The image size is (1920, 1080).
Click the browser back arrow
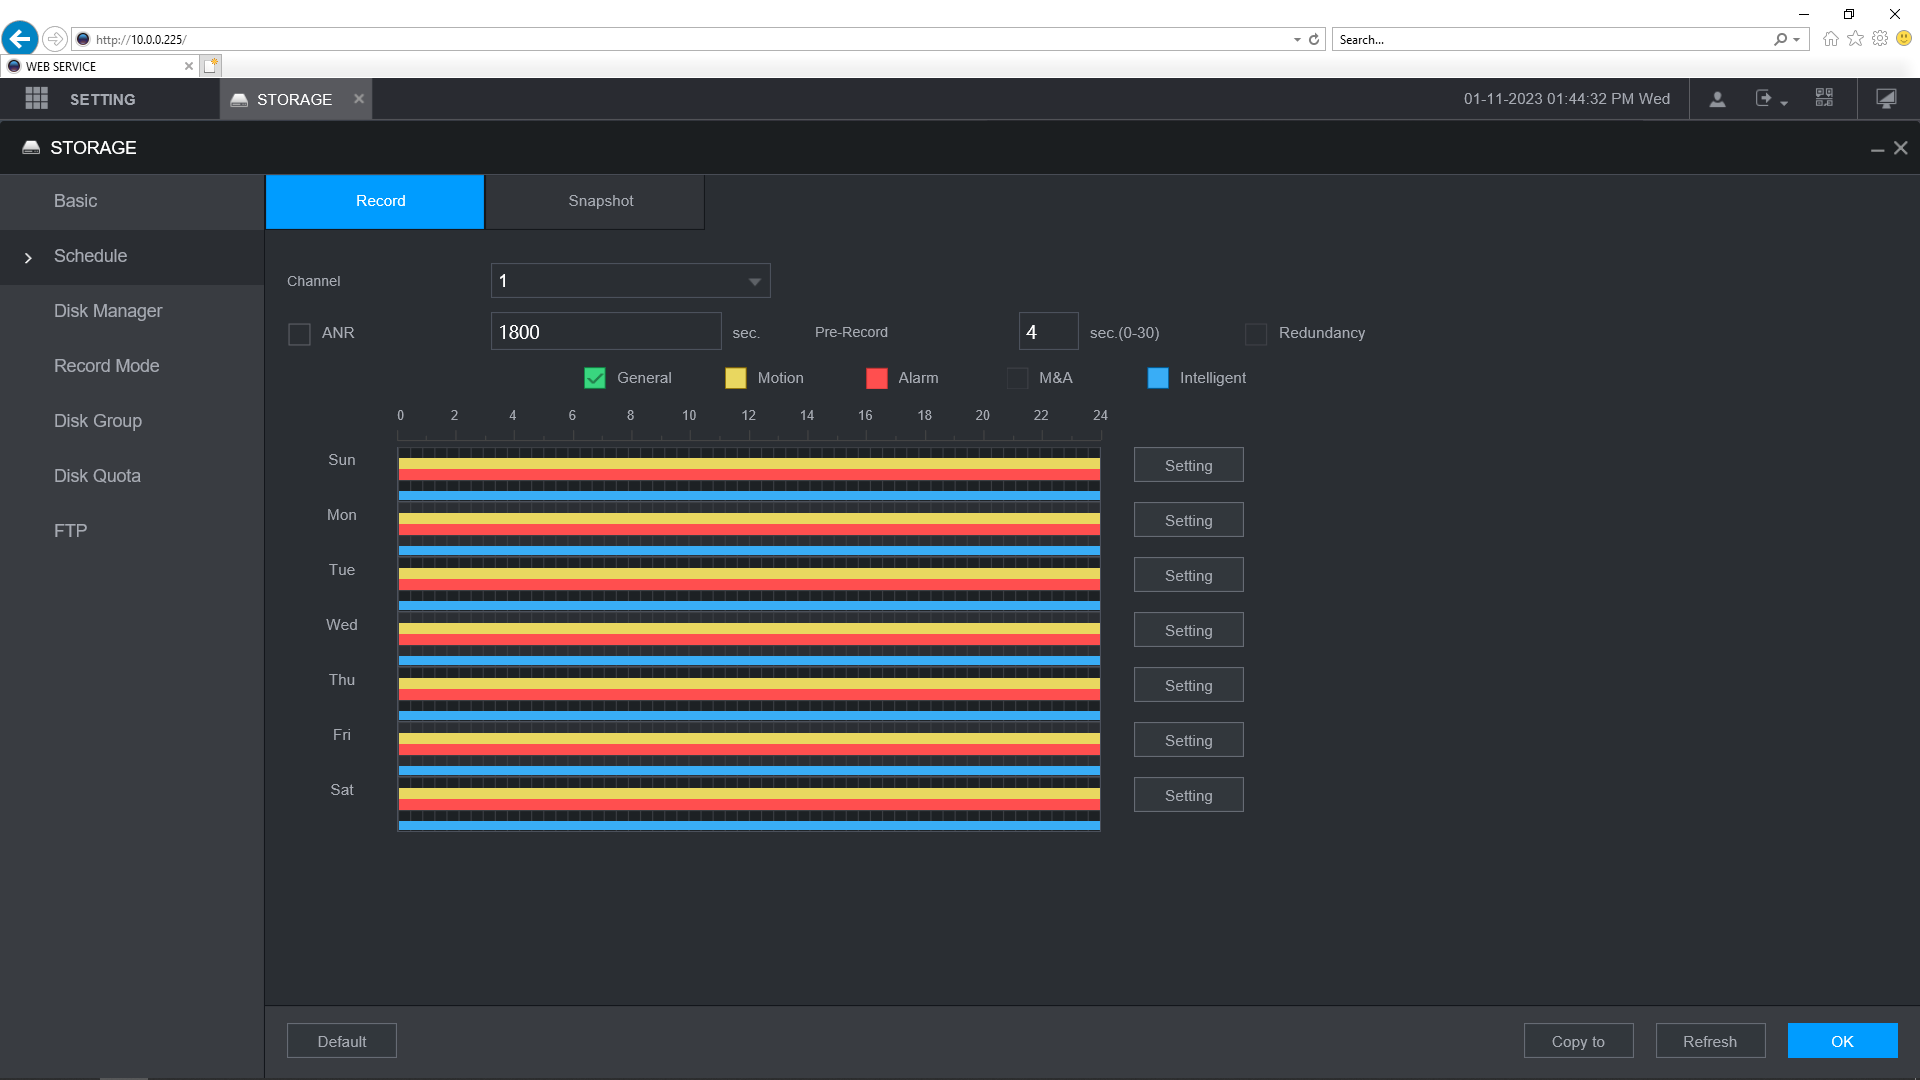point(20,39)
